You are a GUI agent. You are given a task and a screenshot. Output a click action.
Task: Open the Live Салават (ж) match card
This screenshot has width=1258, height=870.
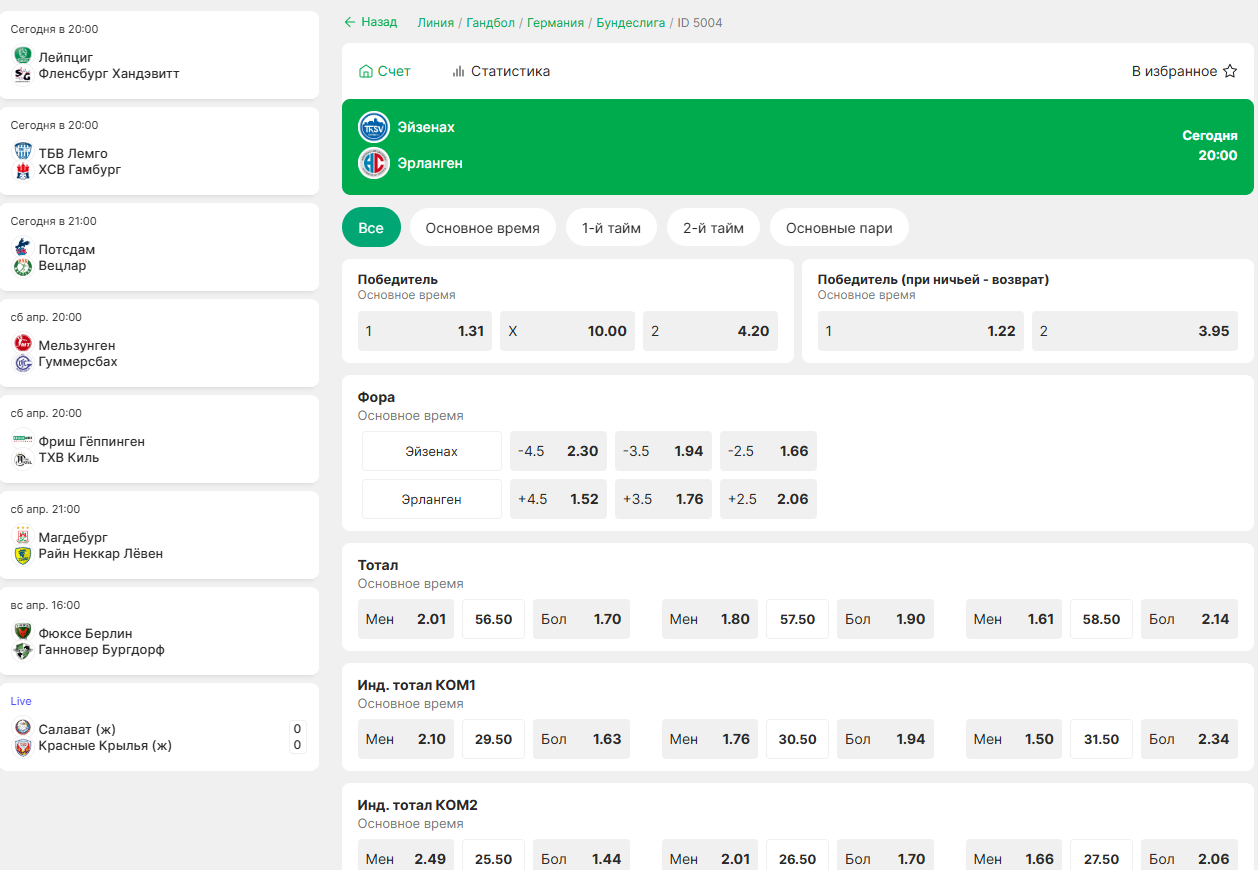[160, 727]
